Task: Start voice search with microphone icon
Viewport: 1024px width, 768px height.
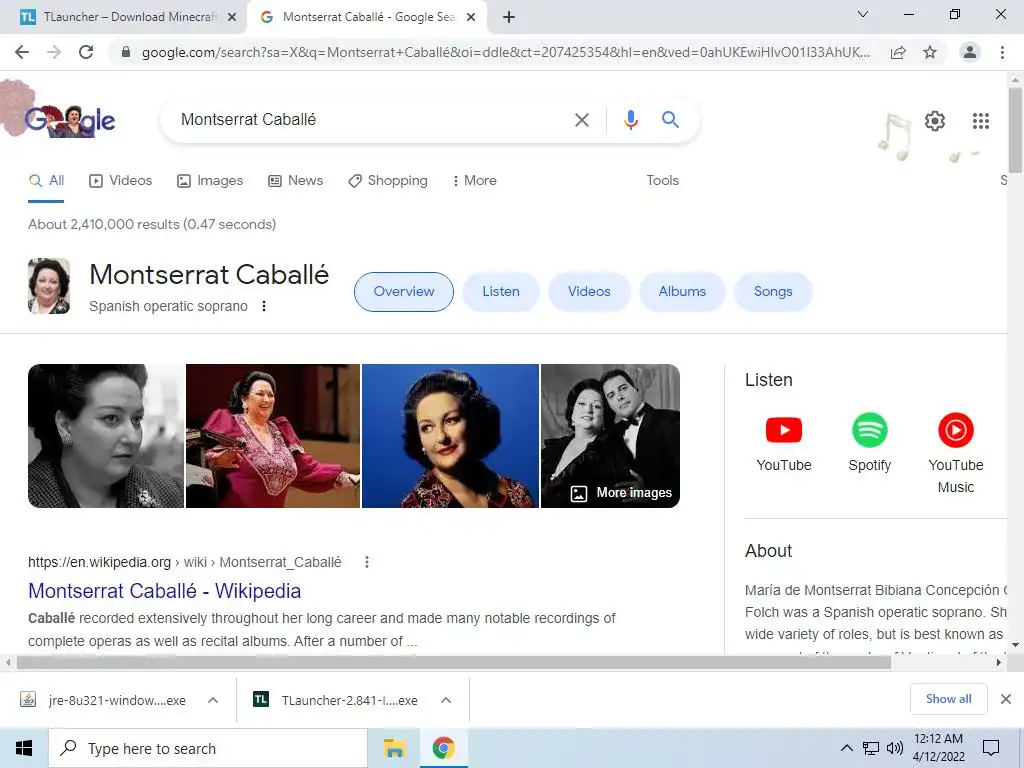Action: point(630,120)
